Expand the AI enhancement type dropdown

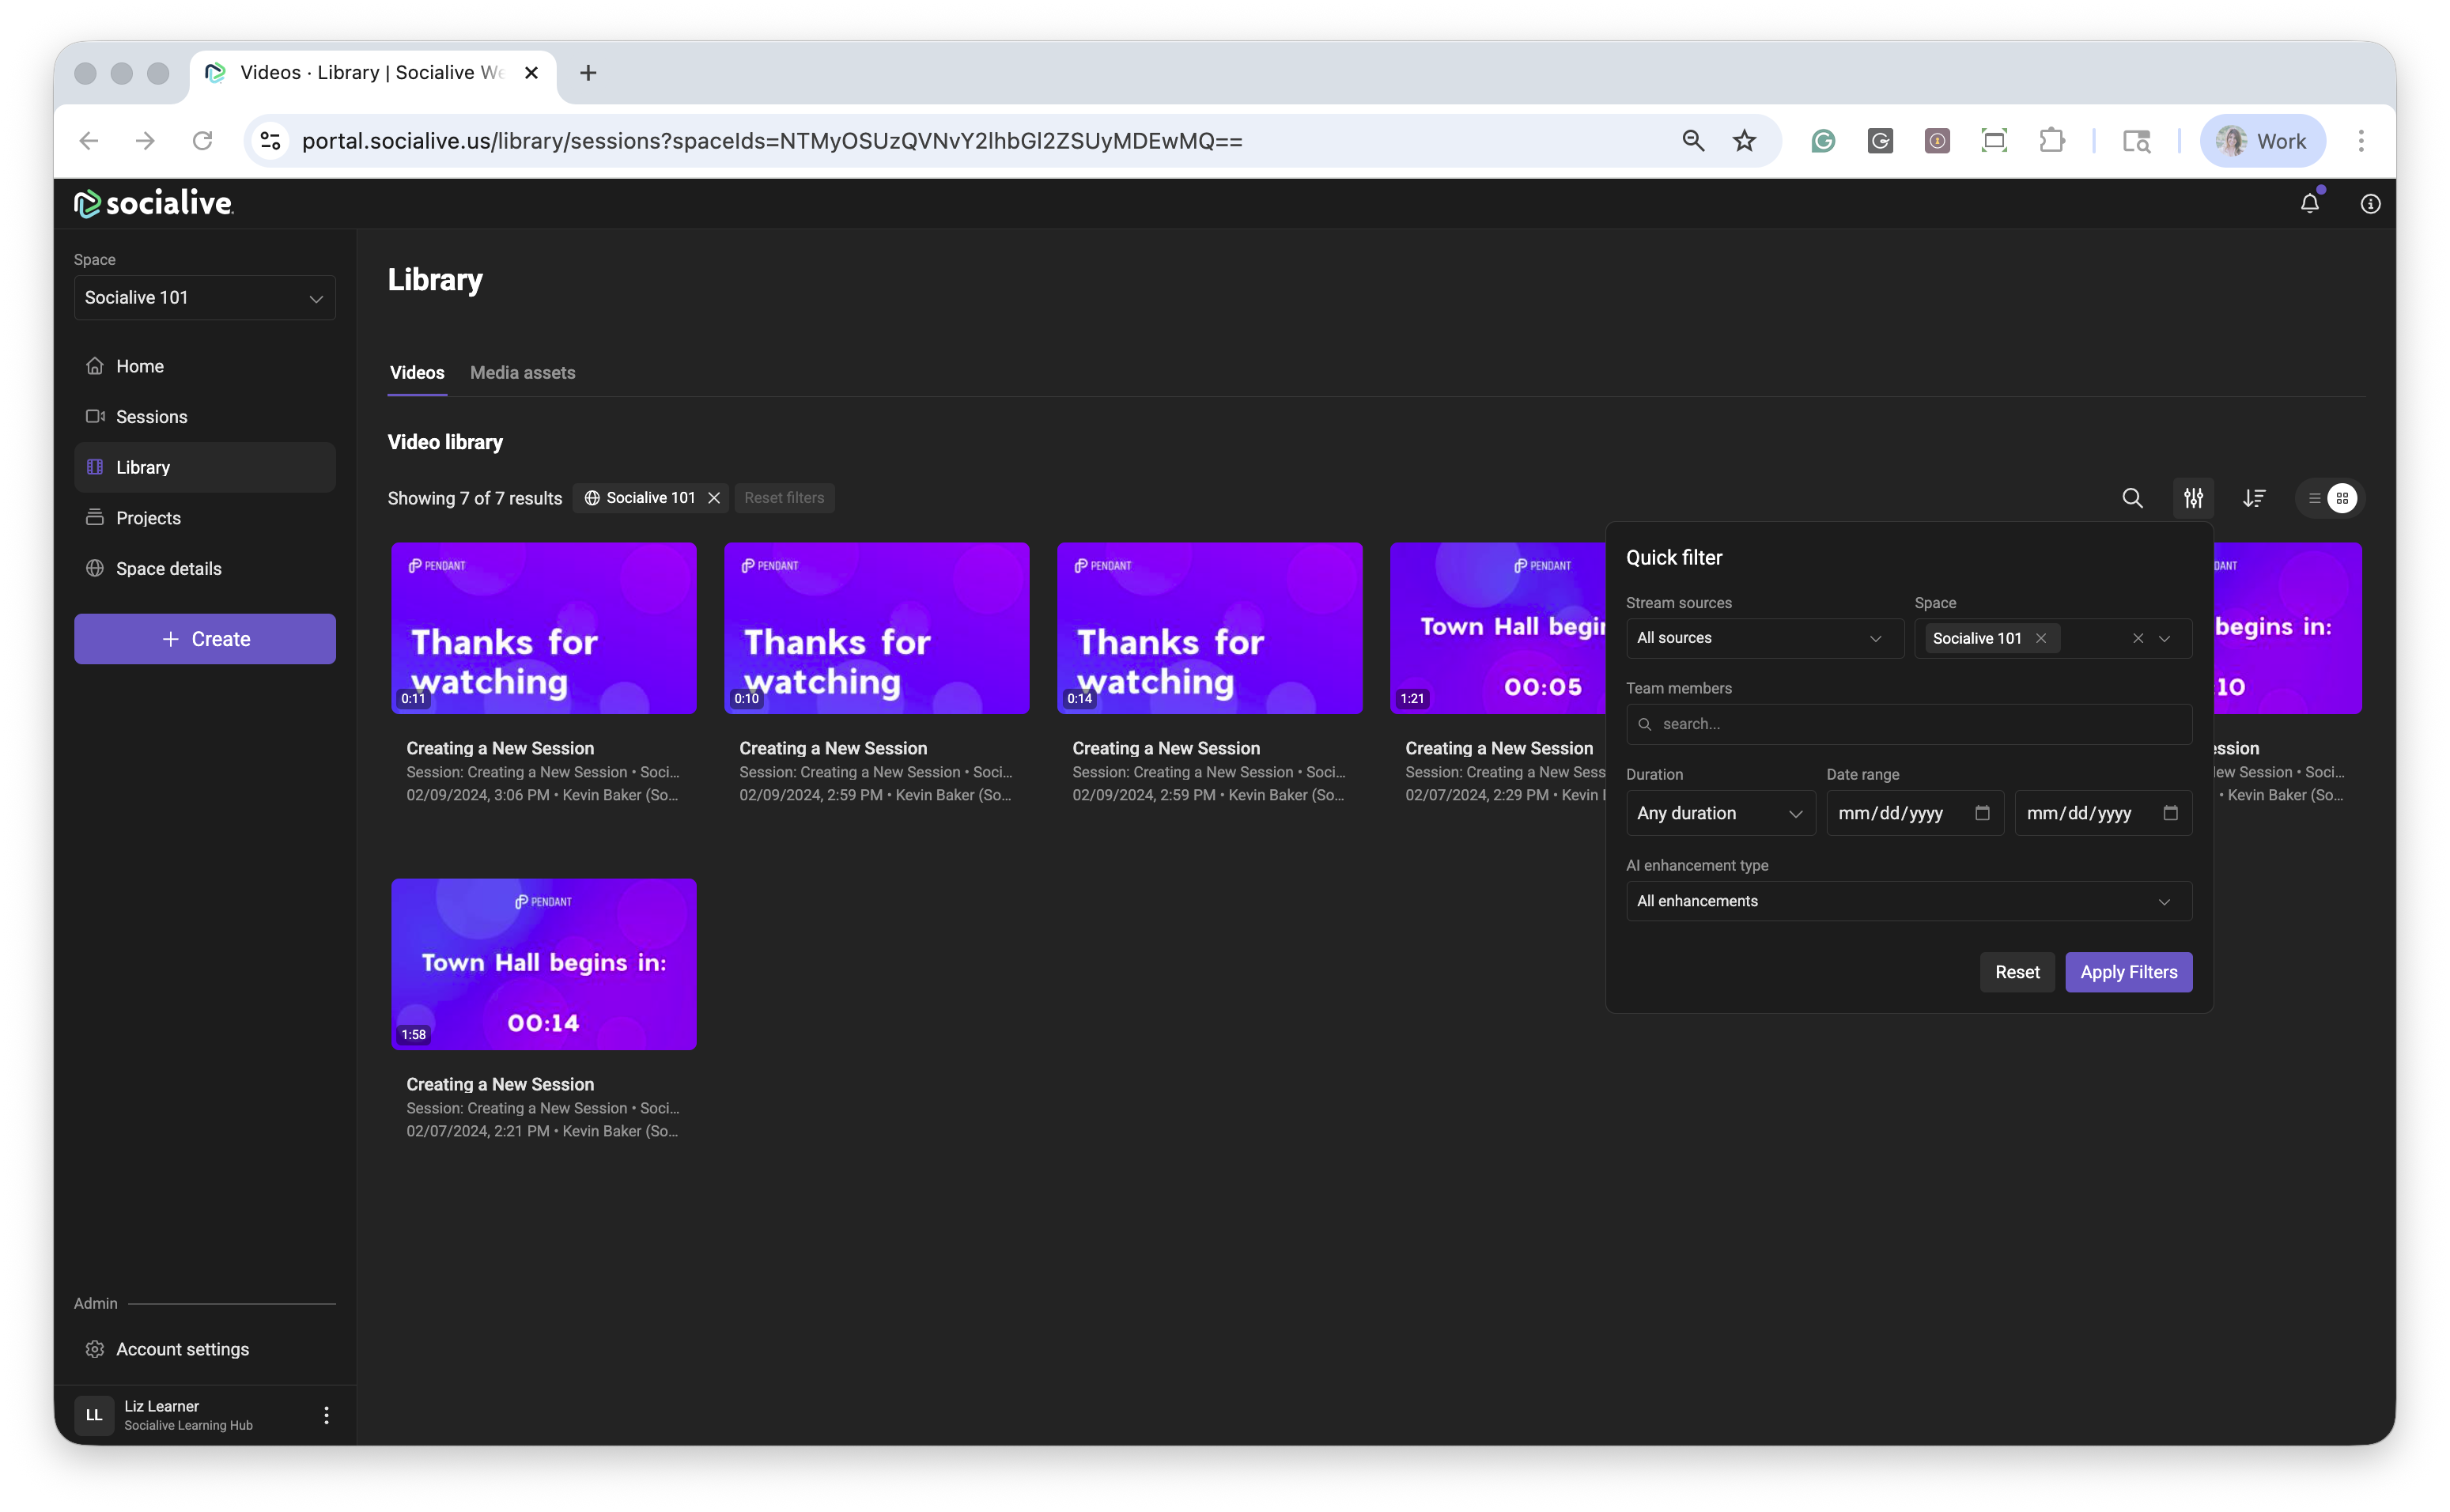[x=1908, y=901]
